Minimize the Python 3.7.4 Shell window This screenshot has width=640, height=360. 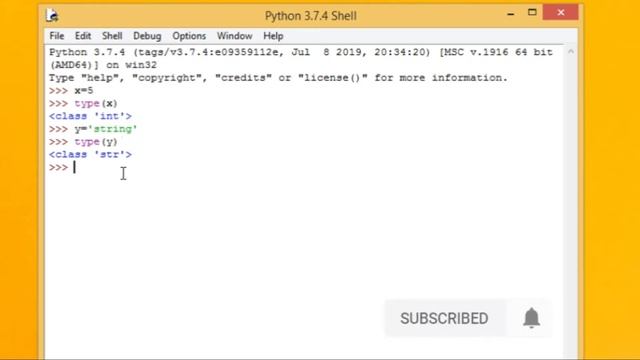(511, 13)
